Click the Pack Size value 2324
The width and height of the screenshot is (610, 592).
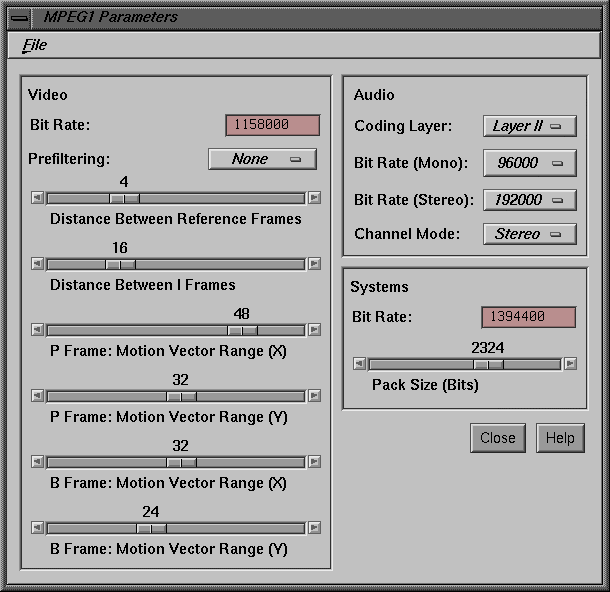(488, 348)
